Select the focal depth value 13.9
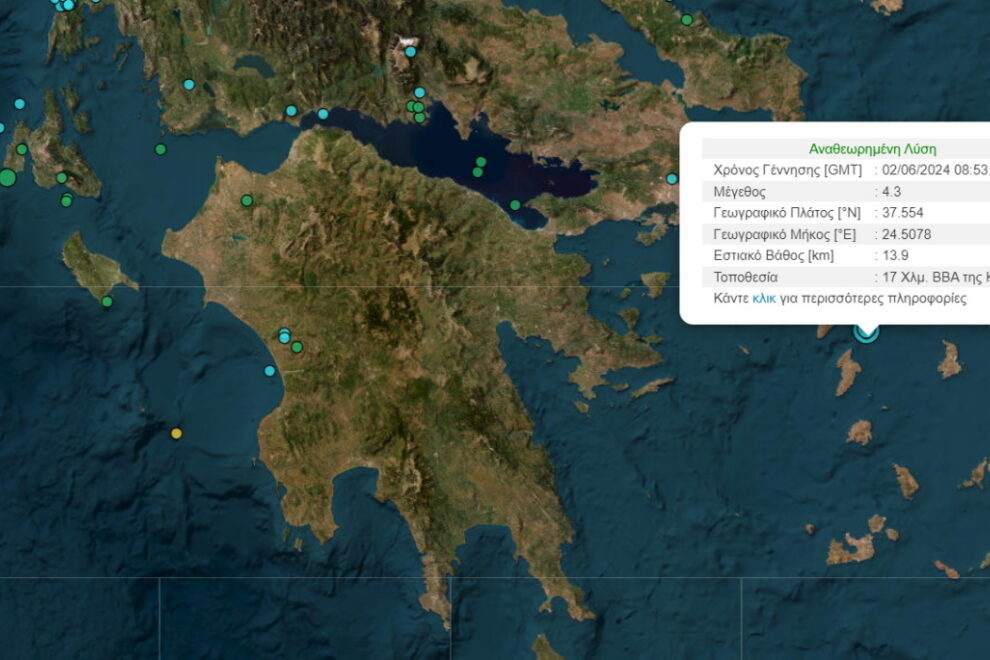 pos(895,255)
